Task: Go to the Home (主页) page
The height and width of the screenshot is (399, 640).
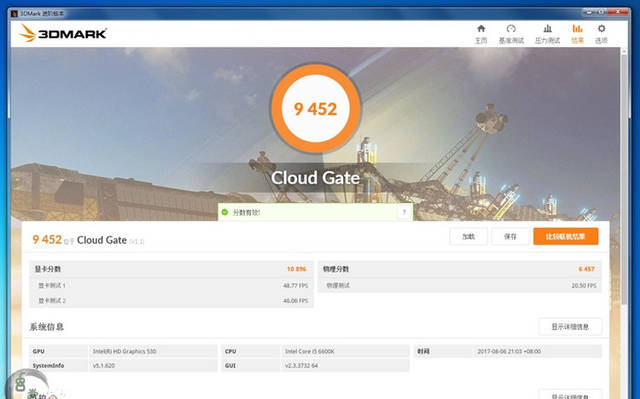Action: coord(481,33)
